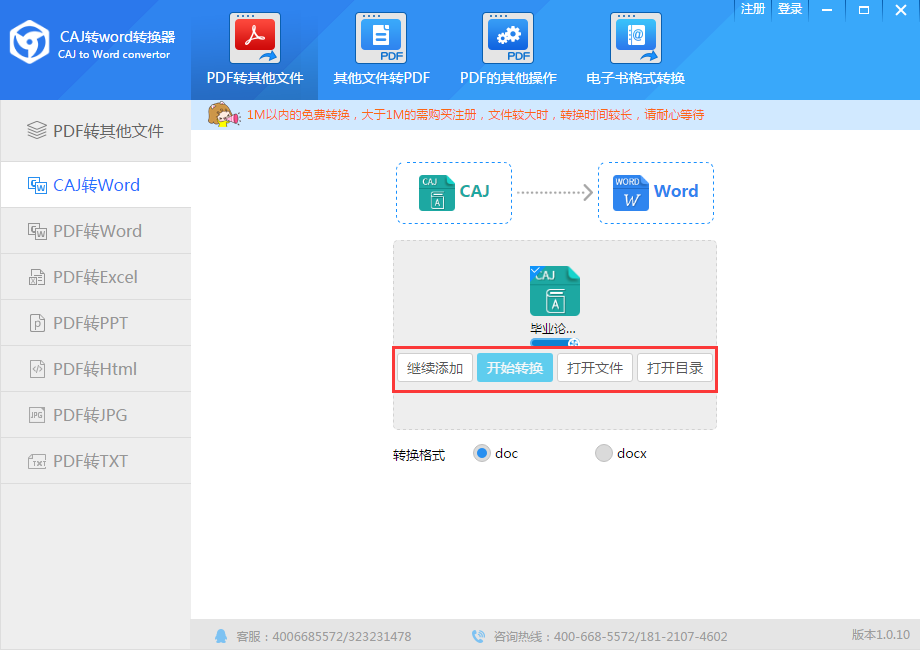The width and height of the screenshot is (920, 650).
Task: Click the 客服 QQ bell icon
Action: pyautogui.click(x=221, y=636)
